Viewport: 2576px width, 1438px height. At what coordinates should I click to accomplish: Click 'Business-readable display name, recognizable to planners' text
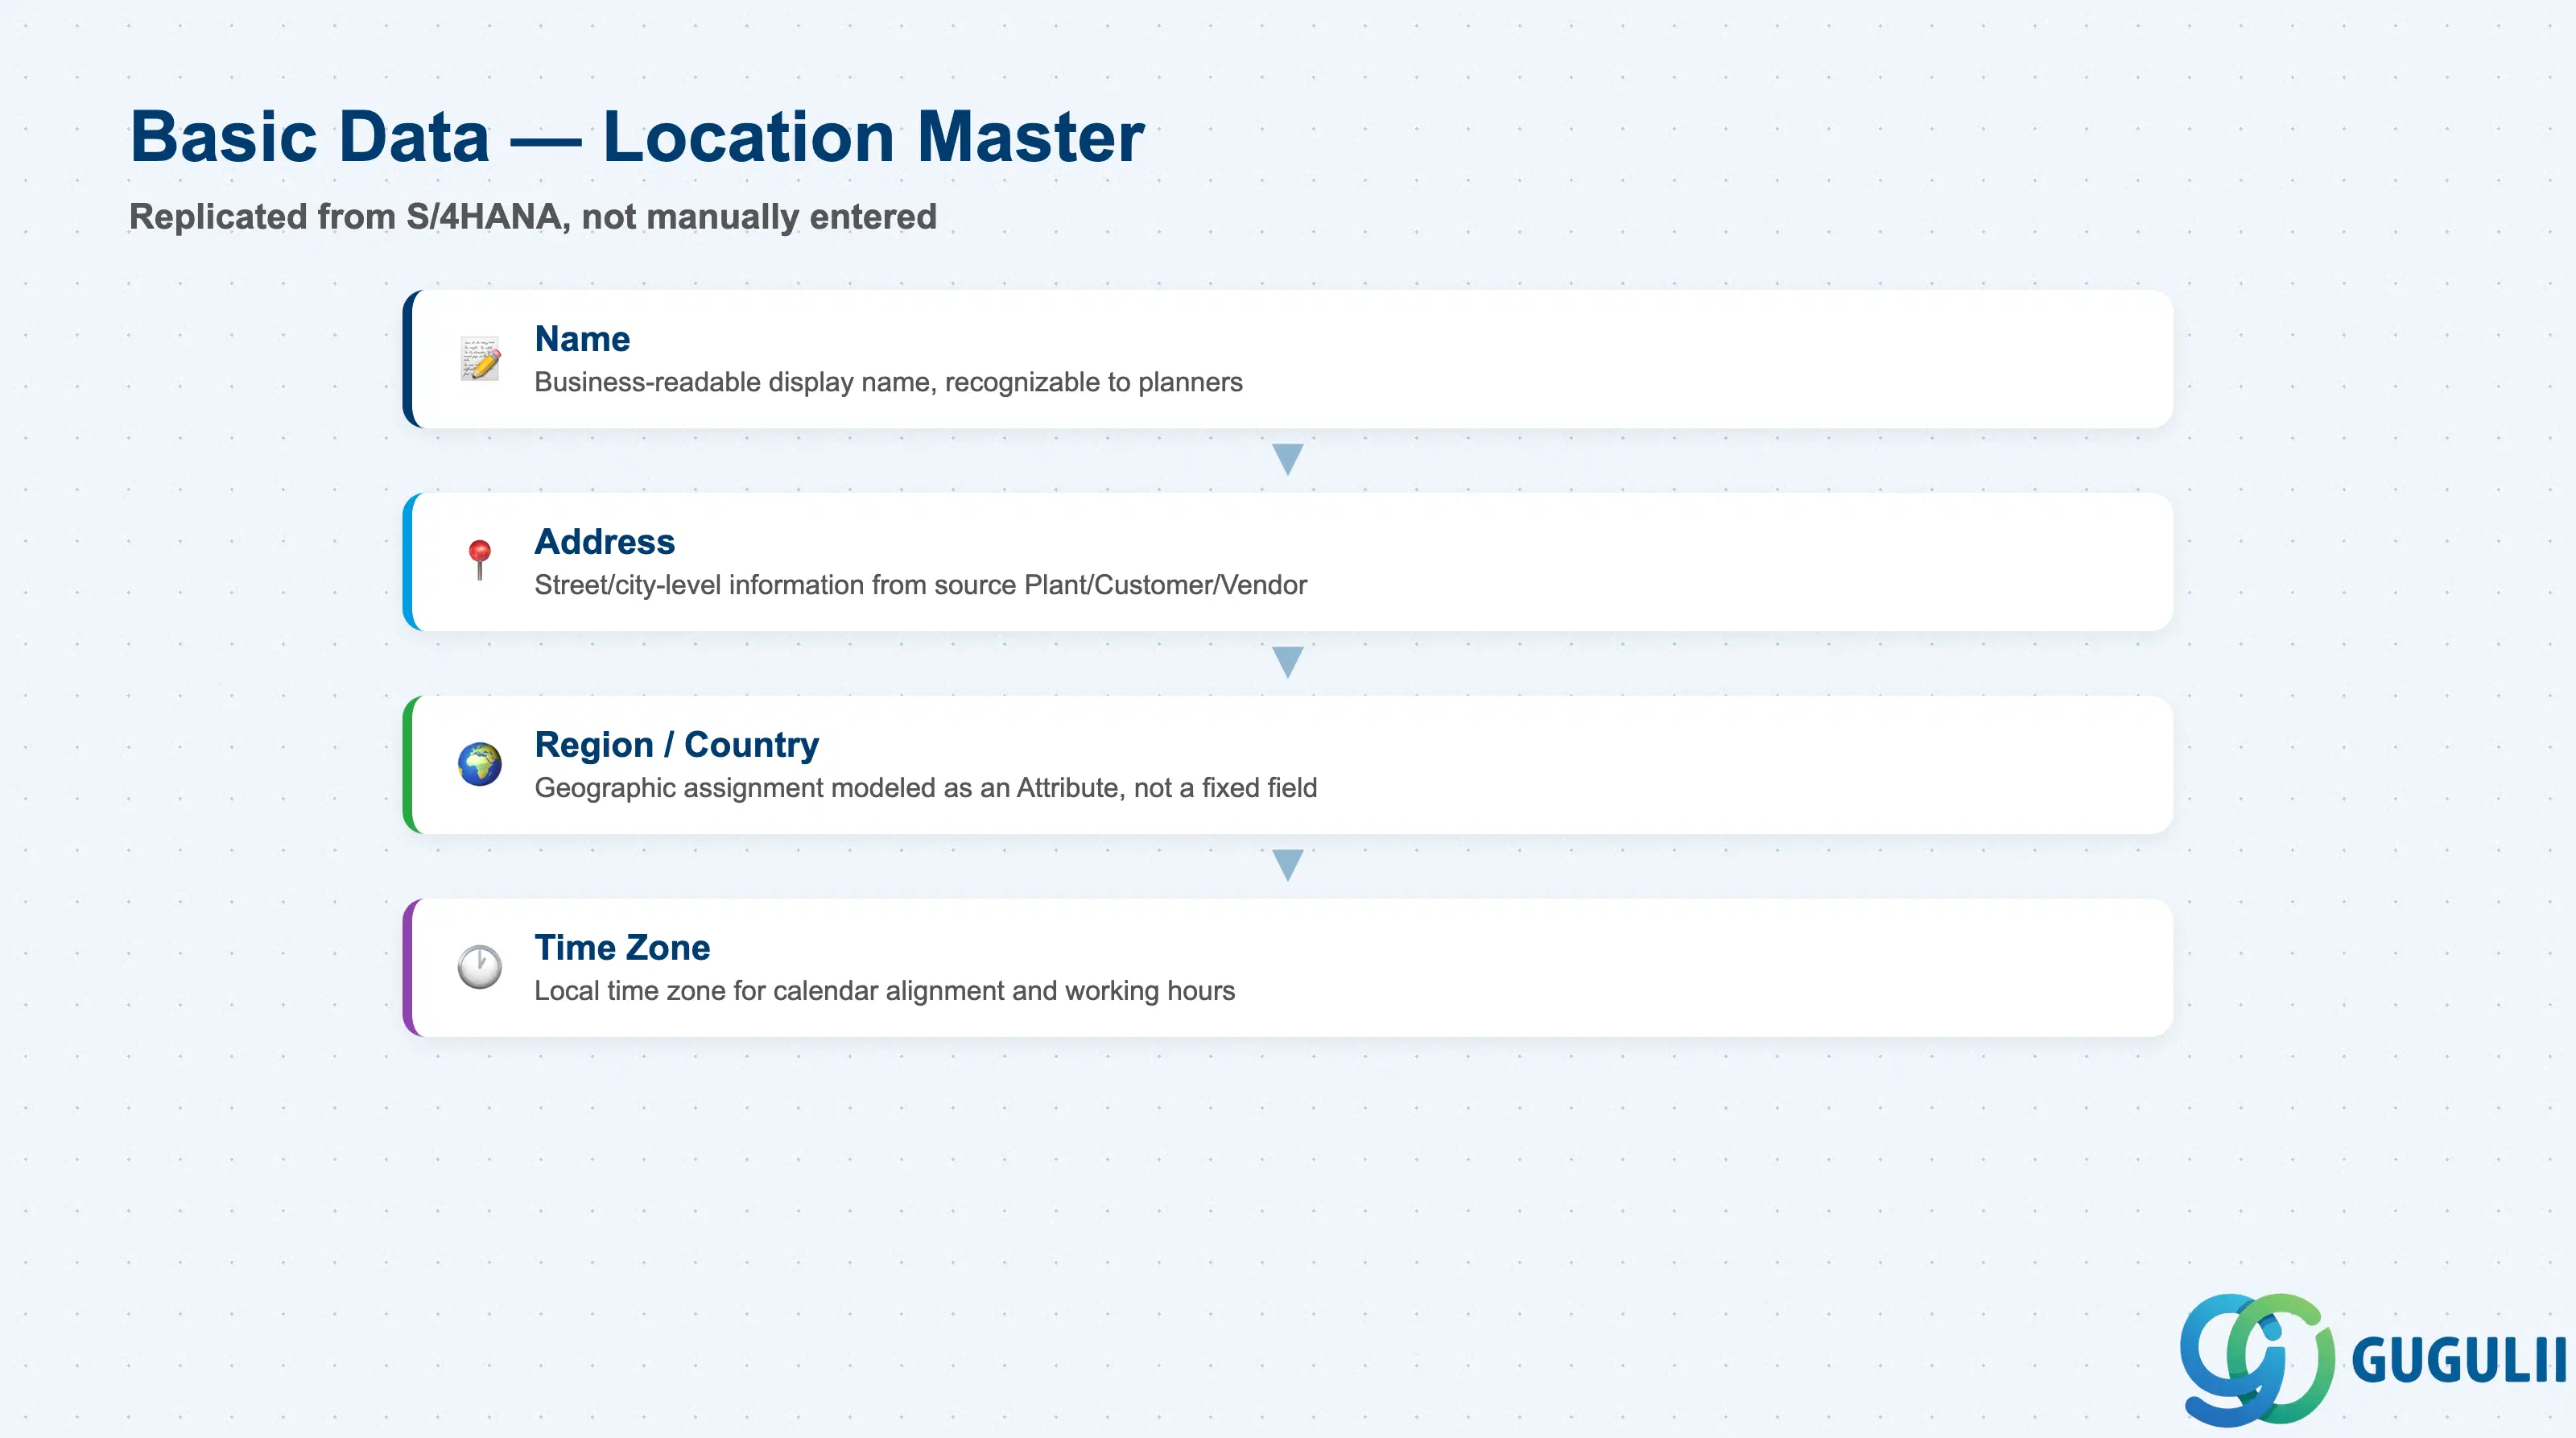[888, 383]
